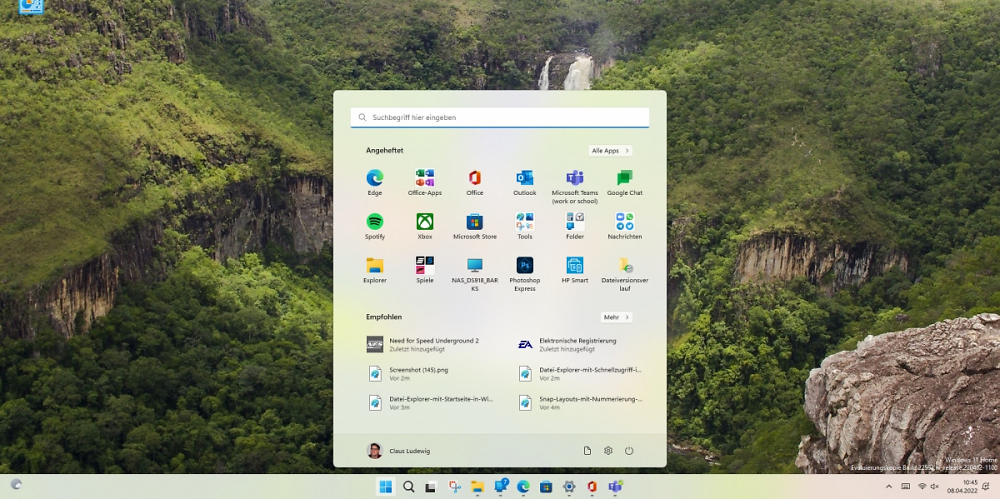Screen dimensions: 1000x499
Task: Open Need for Speed Underground 2
Action: (x=425, y=345)
